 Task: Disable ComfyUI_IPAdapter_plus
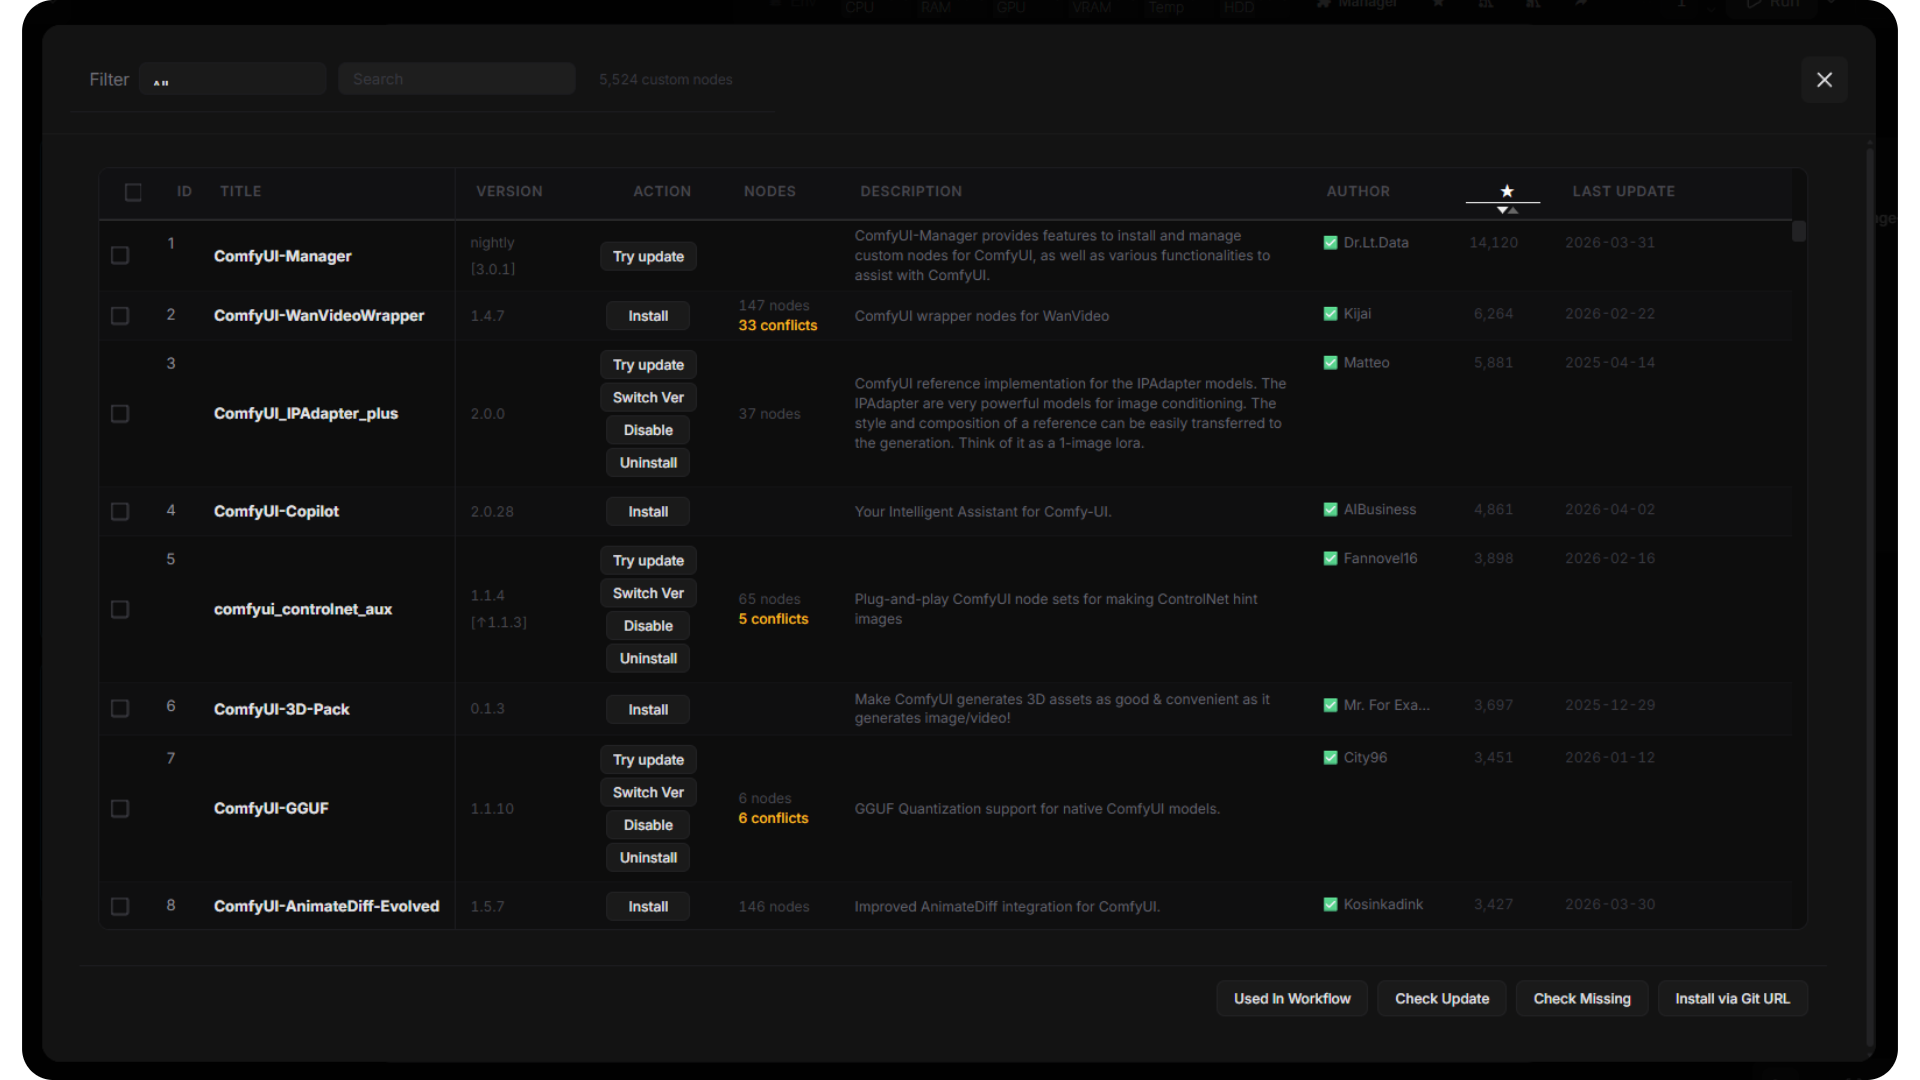[648, 430]
